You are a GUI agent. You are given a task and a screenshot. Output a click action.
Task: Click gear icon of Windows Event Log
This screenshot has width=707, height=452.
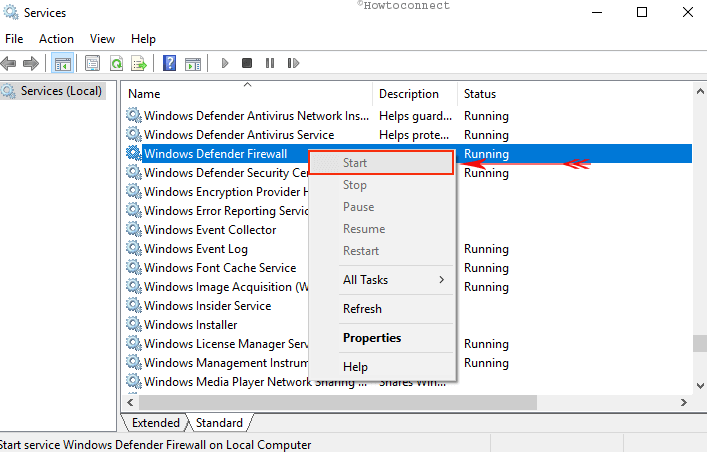[x=133, y=248]
